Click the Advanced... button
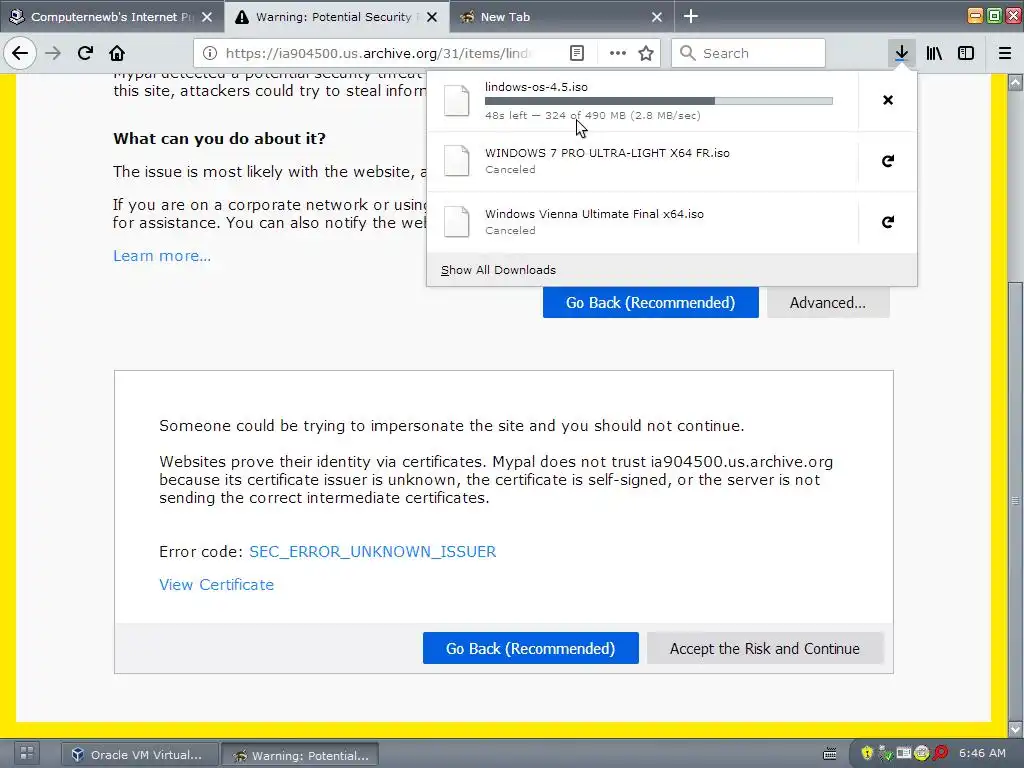The image size is (1024, 768). pyautogui.click(x=827, y=302)
